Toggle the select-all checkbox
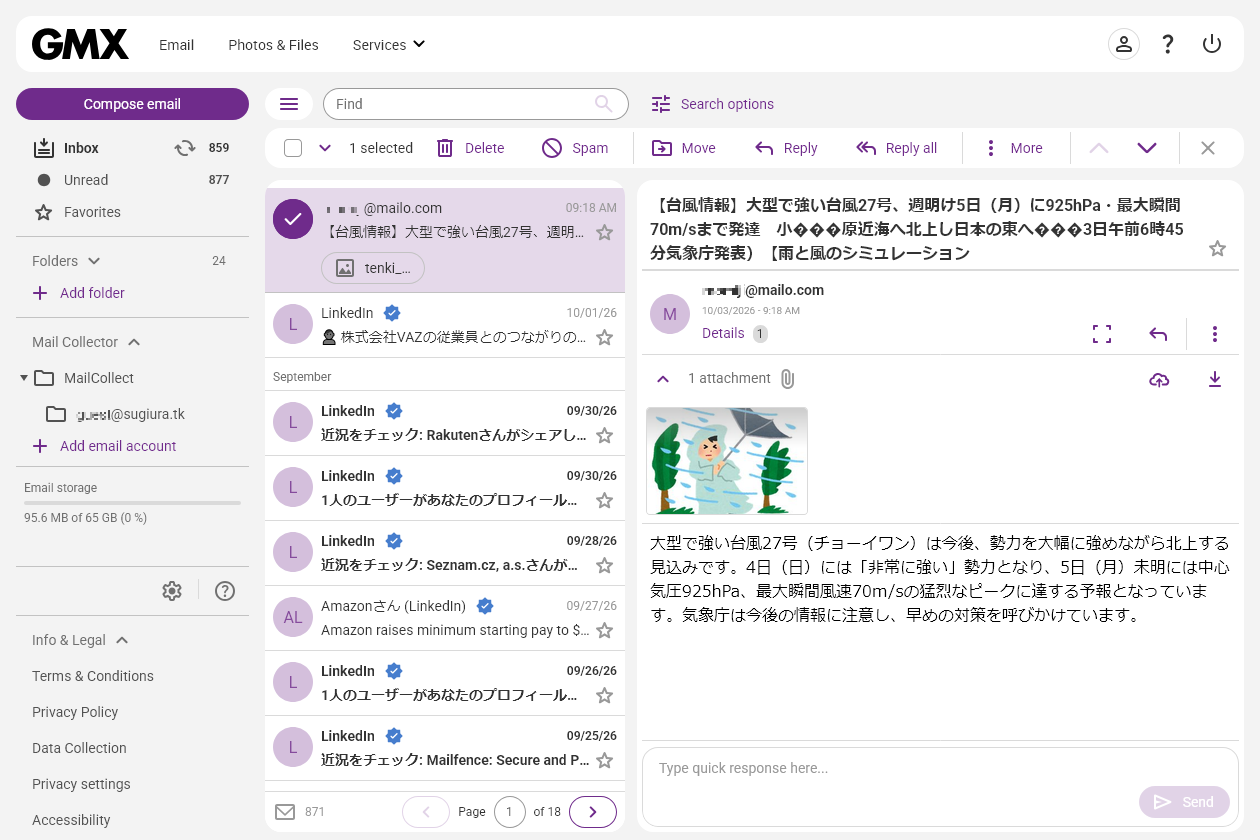 coord(293,148)
